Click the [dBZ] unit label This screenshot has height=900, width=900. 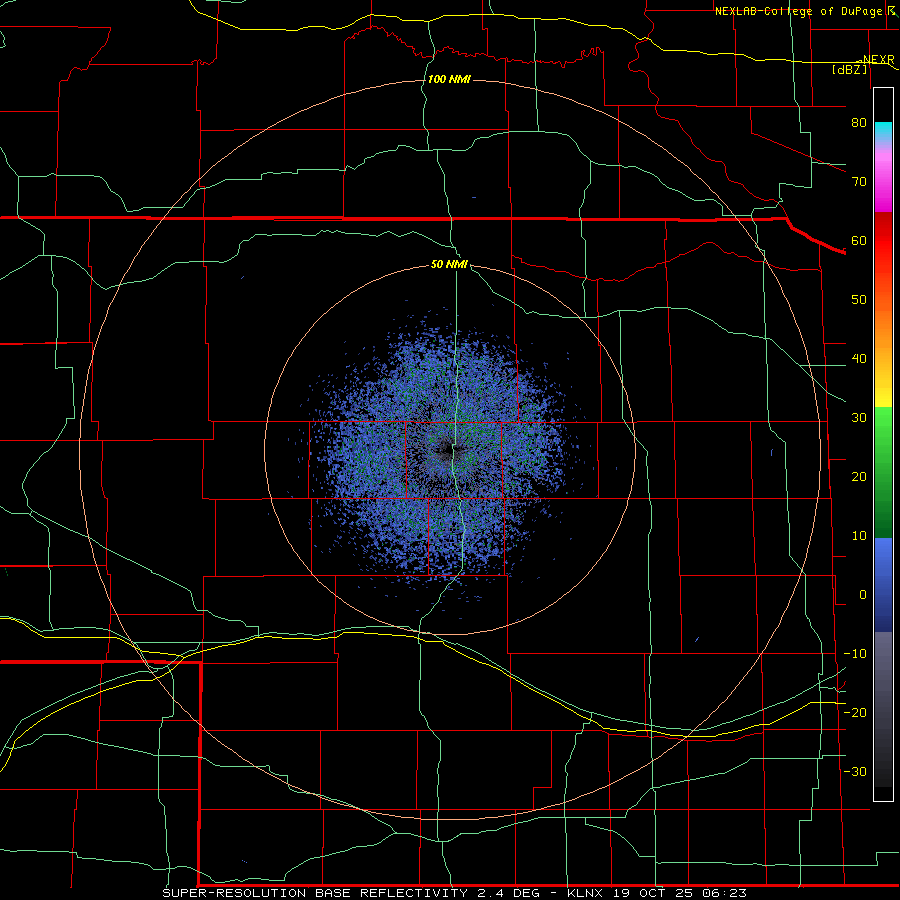point(849,69)
